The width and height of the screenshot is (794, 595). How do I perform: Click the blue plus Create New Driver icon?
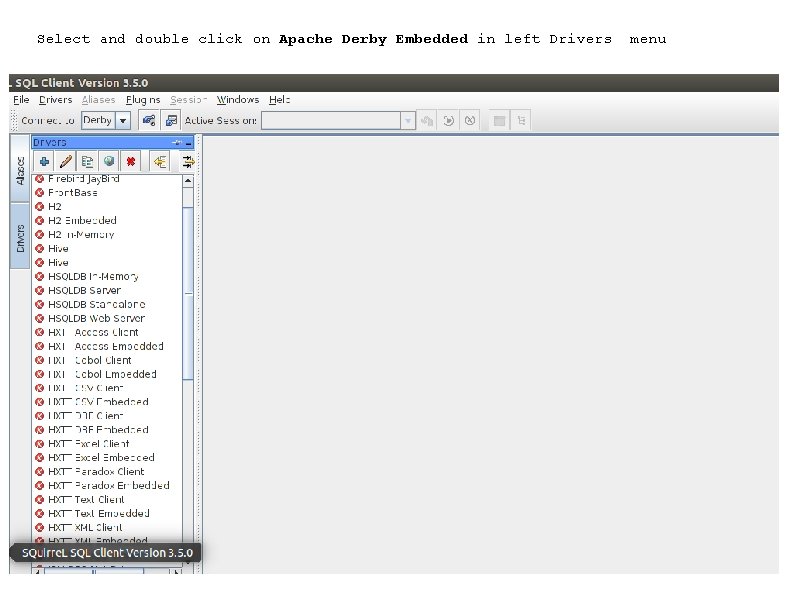[x=45, y=162]
